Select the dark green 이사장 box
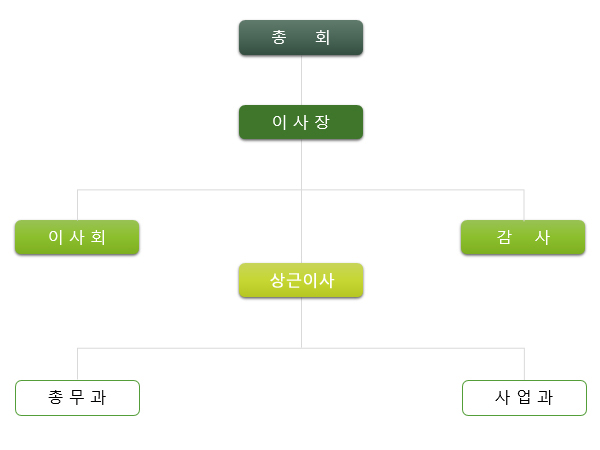This screenshot has height=450, width=600. (x=301, y=122)
